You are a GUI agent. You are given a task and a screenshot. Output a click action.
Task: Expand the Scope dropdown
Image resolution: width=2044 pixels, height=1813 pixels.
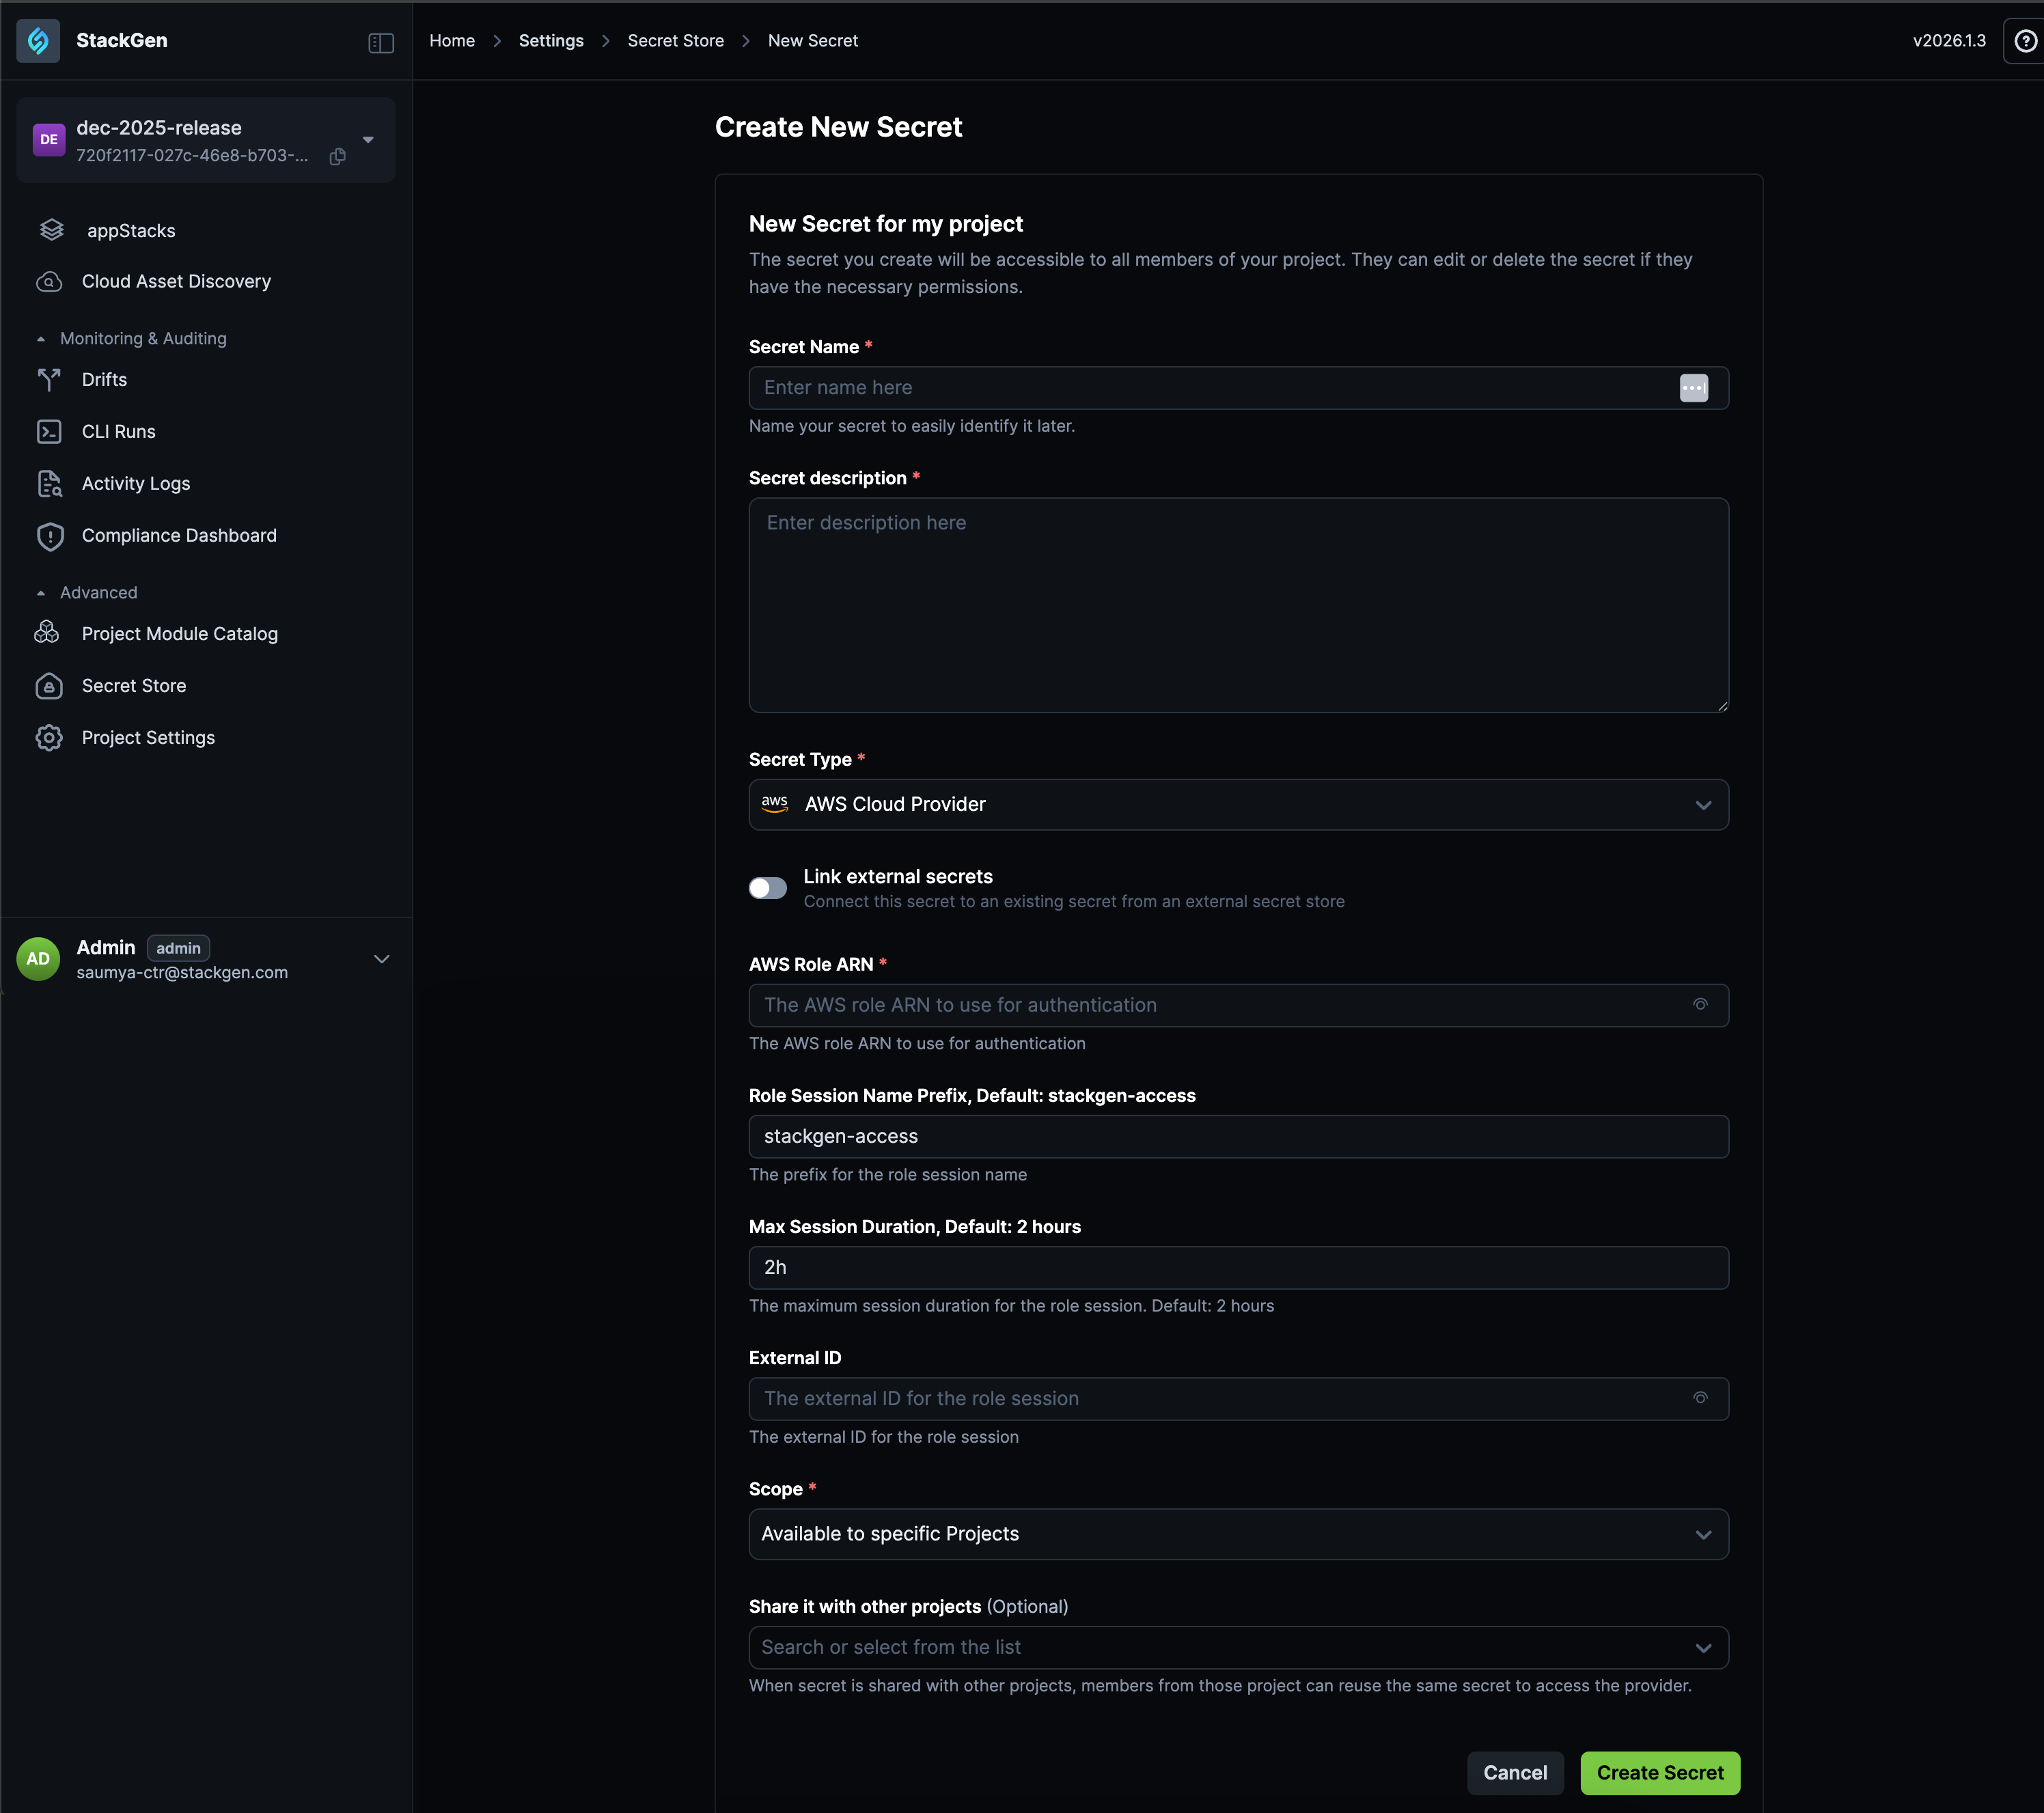(1238, 1534)
